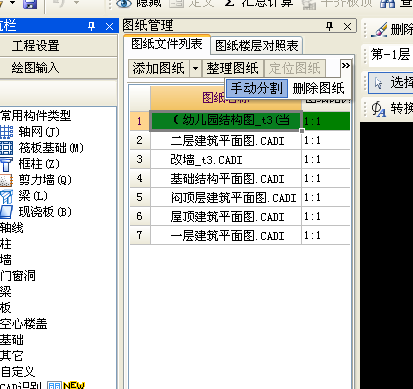The width and height of the screenshot is (413, 389).
Task: Click the 整理图纸 button
Action: (x=233, y=68)
